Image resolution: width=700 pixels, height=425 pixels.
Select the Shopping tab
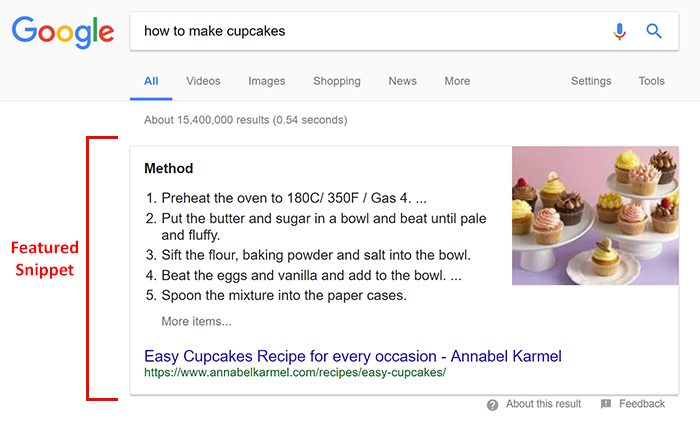(337, 81)
